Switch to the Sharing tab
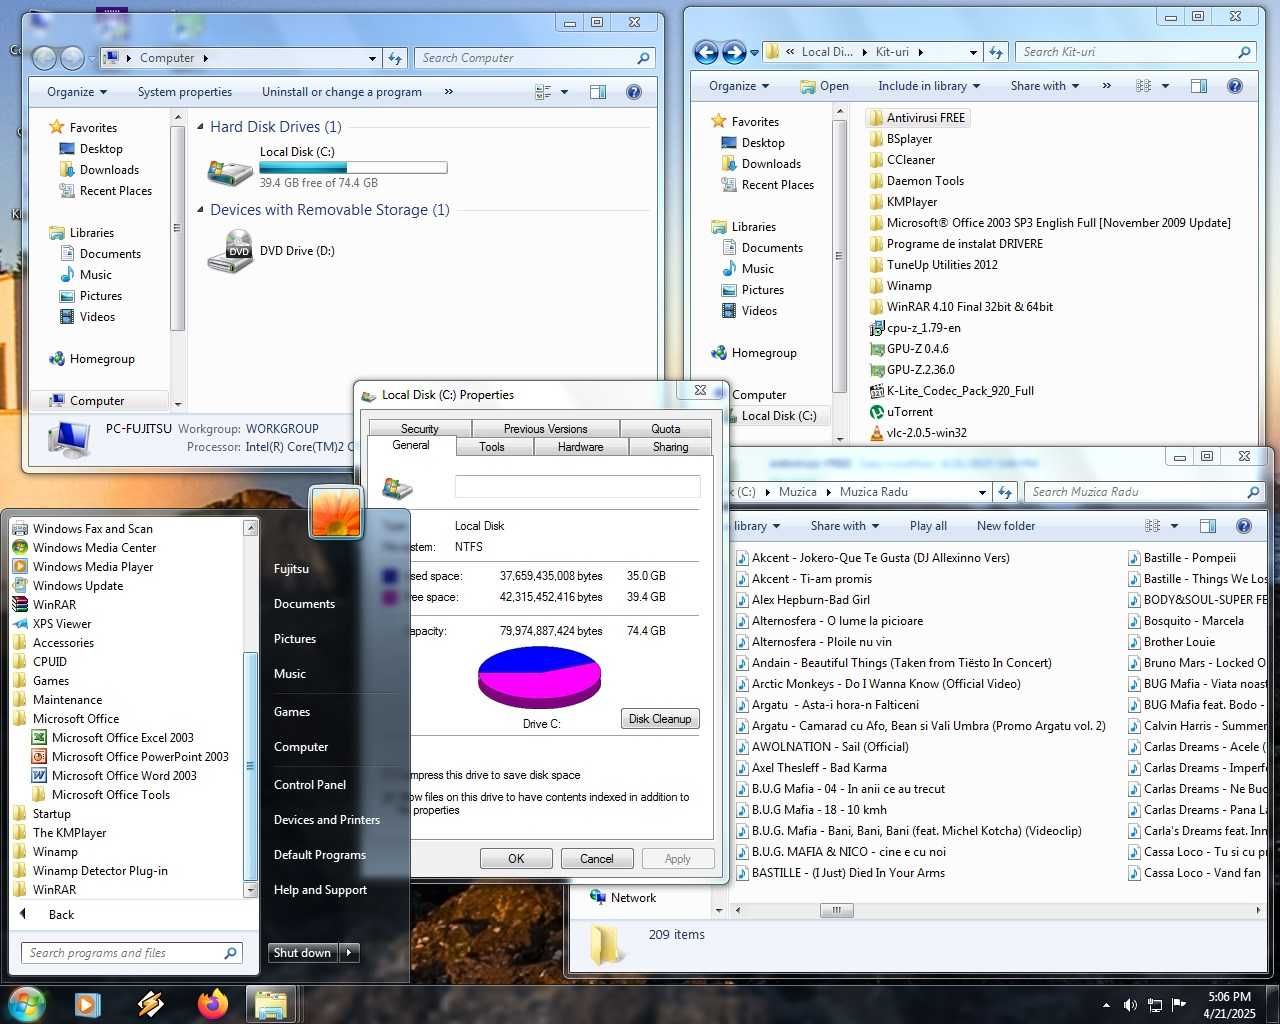The image size is (1280, 1024). click(670, 447)
